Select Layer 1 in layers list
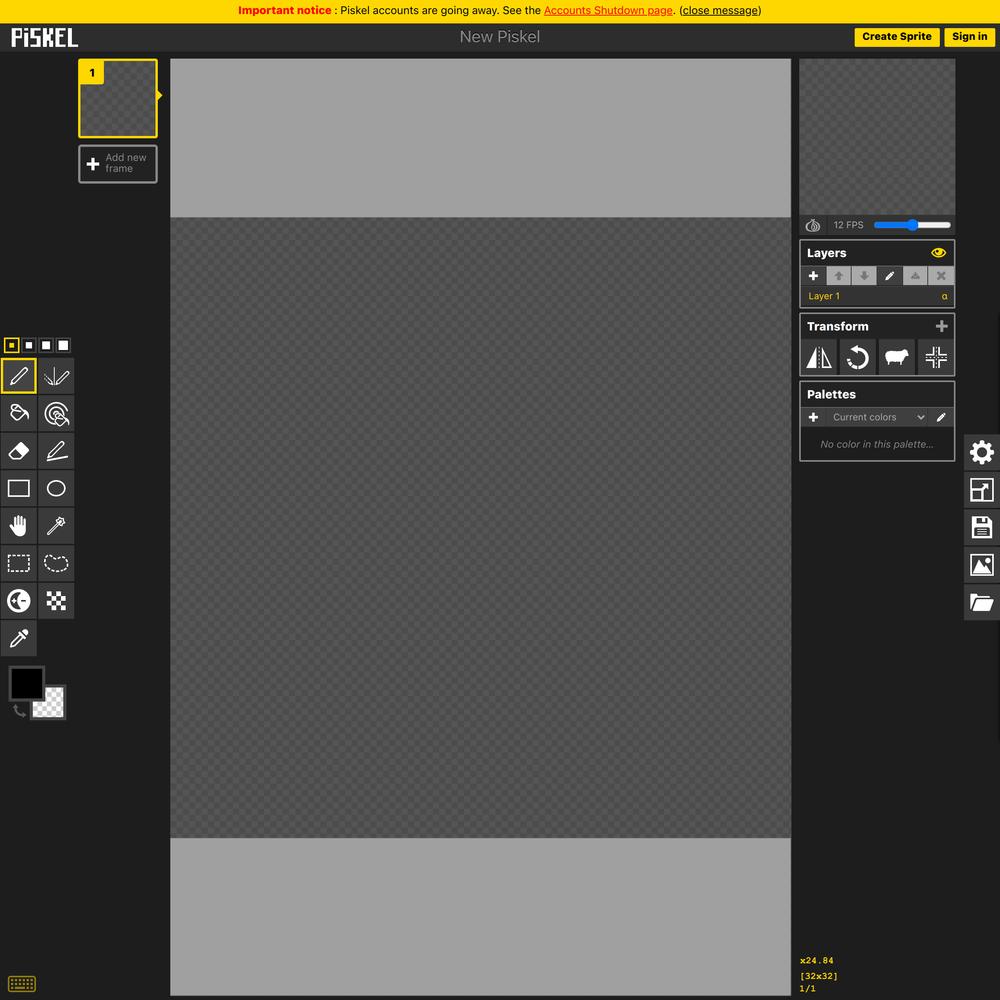The height and width of the screenshot is (1000, 1000). pos(877,296)
